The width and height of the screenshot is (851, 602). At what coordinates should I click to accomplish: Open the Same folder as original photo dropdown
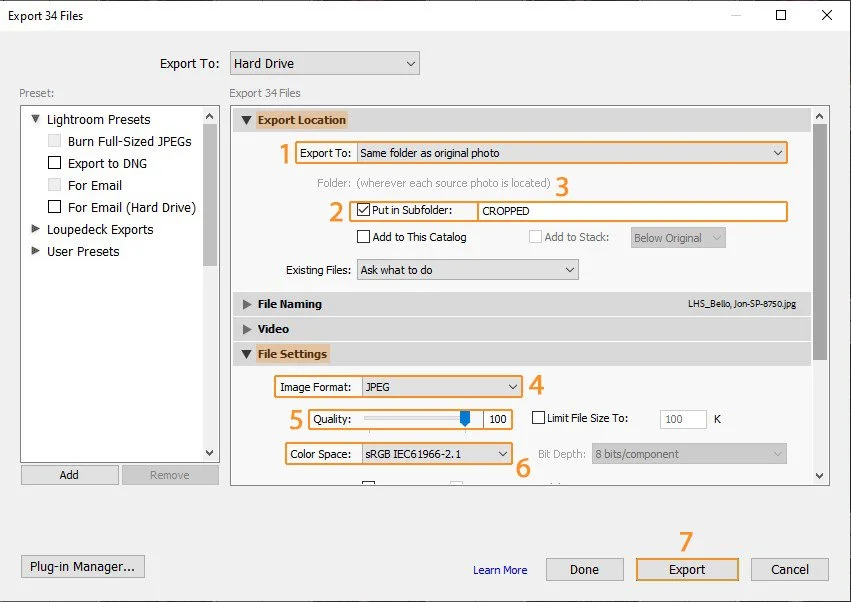[571, 153]
